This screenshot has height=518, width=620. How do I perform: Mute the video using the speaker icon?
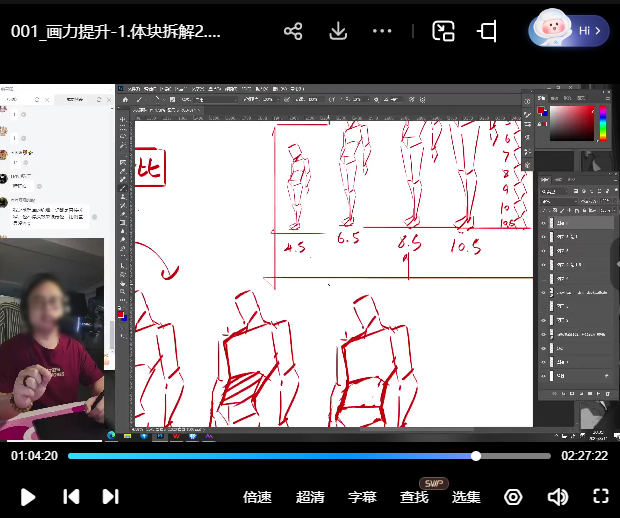(x=557, y=497)
